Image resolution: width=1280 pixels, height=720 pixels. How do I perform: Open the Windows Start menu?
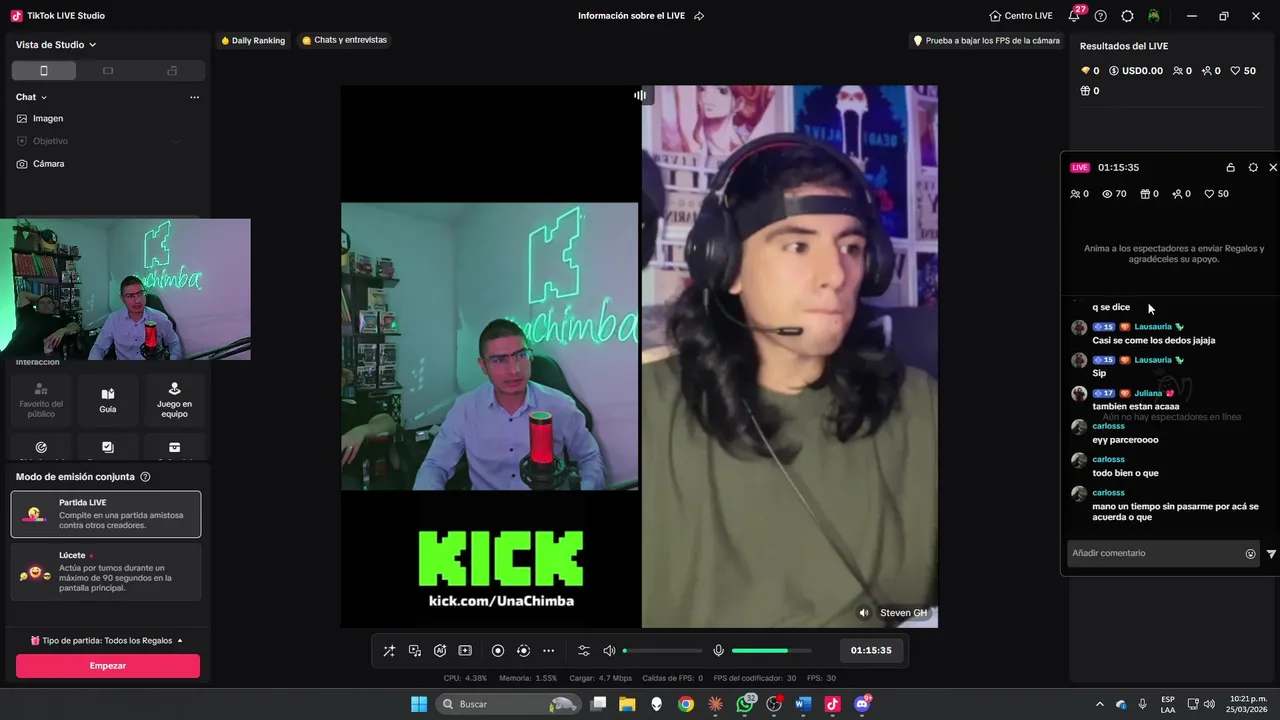(x=419, y=704)
